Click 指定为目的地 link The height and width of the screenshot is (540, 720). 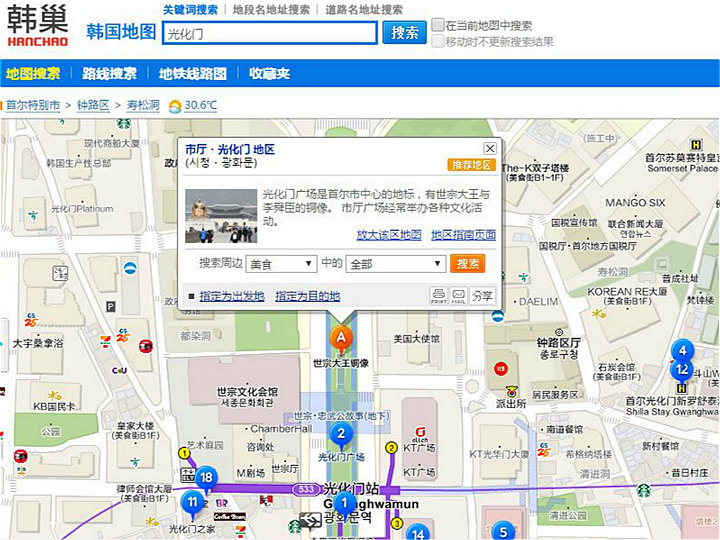pos(308,297)
